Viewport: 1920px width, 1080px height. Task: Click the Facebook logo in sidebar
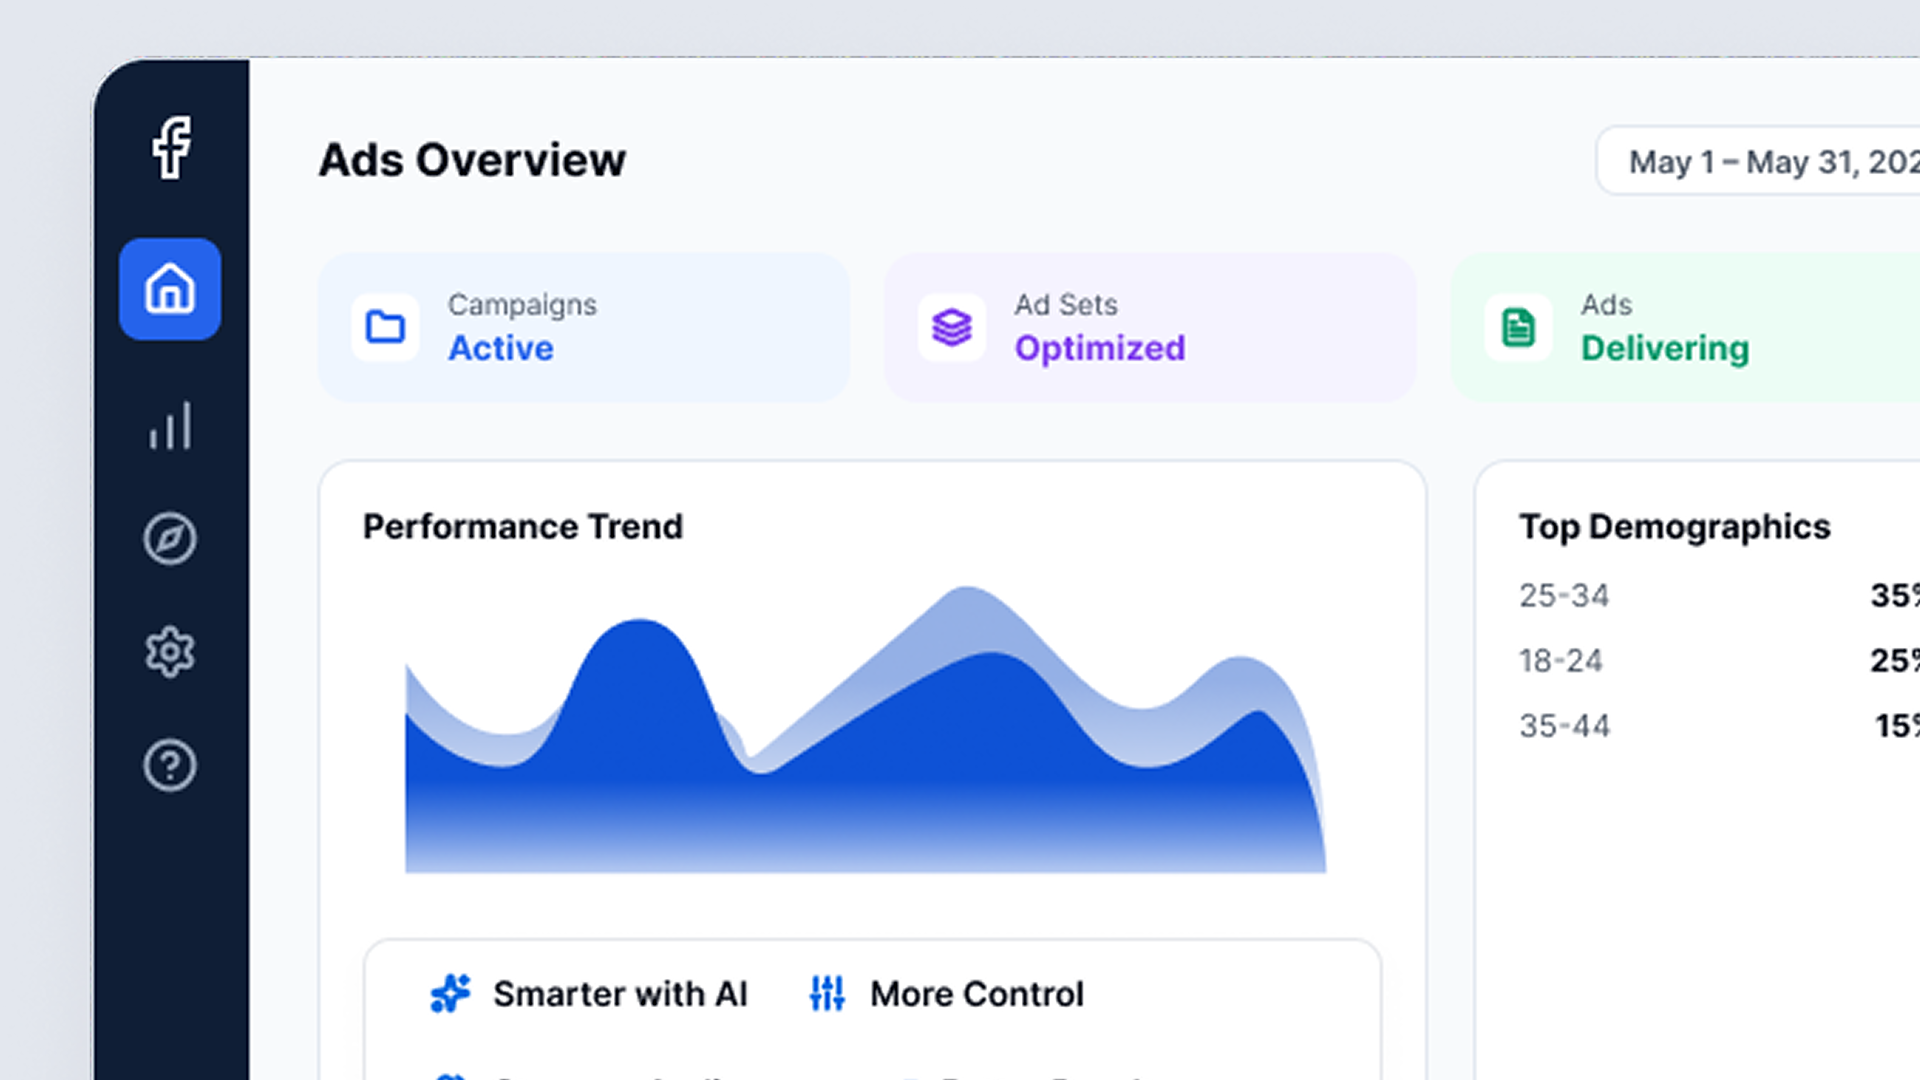tap(171, 148)
